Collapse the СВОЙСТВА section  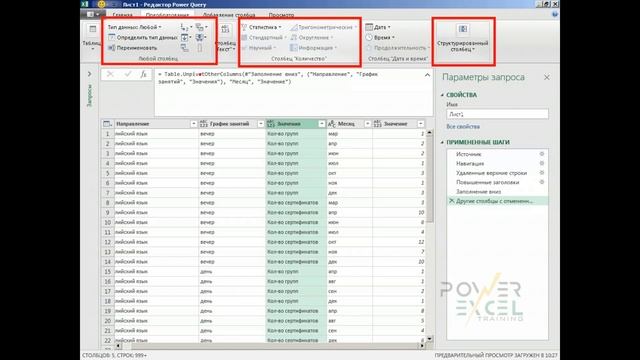[442, 95]
